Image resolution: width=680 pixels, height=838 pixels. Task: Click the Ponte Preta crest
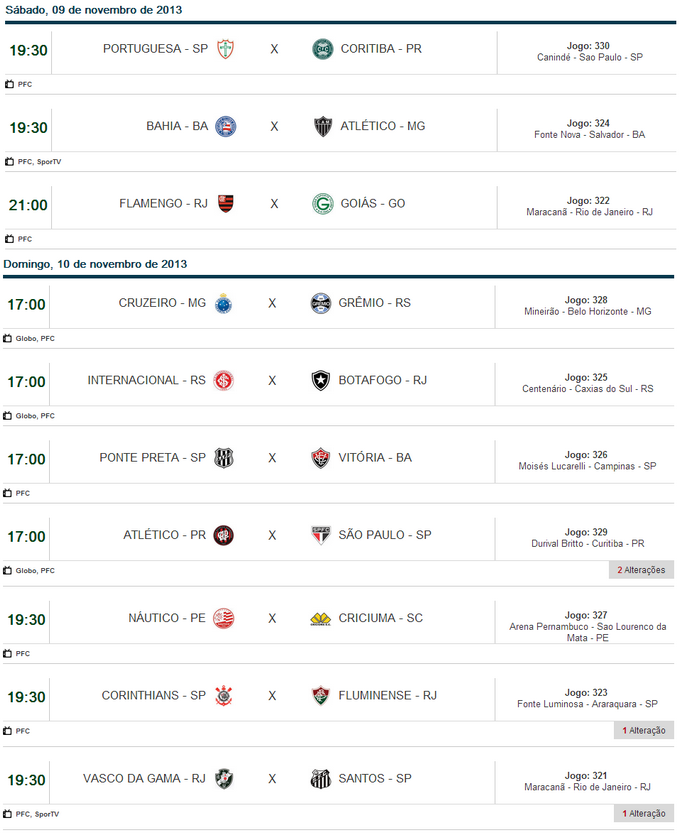224,458
